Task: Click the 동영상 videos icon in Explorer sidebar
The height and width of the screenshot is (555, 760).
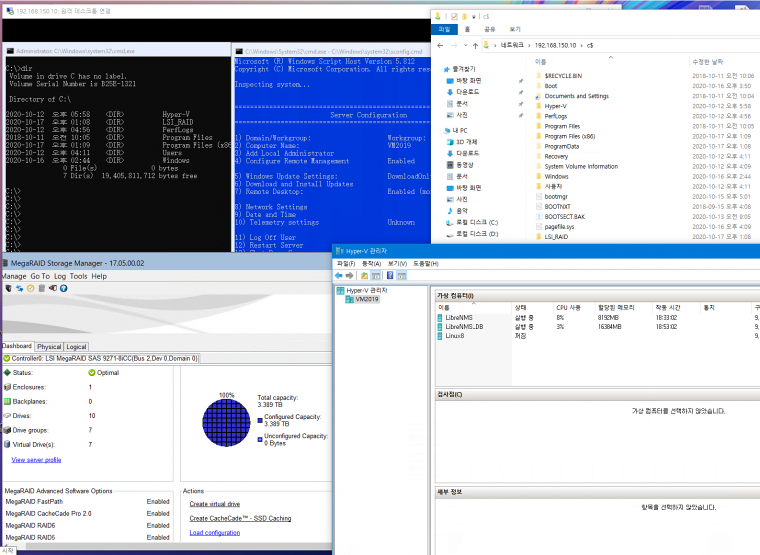Action: (x=449, y=165)
